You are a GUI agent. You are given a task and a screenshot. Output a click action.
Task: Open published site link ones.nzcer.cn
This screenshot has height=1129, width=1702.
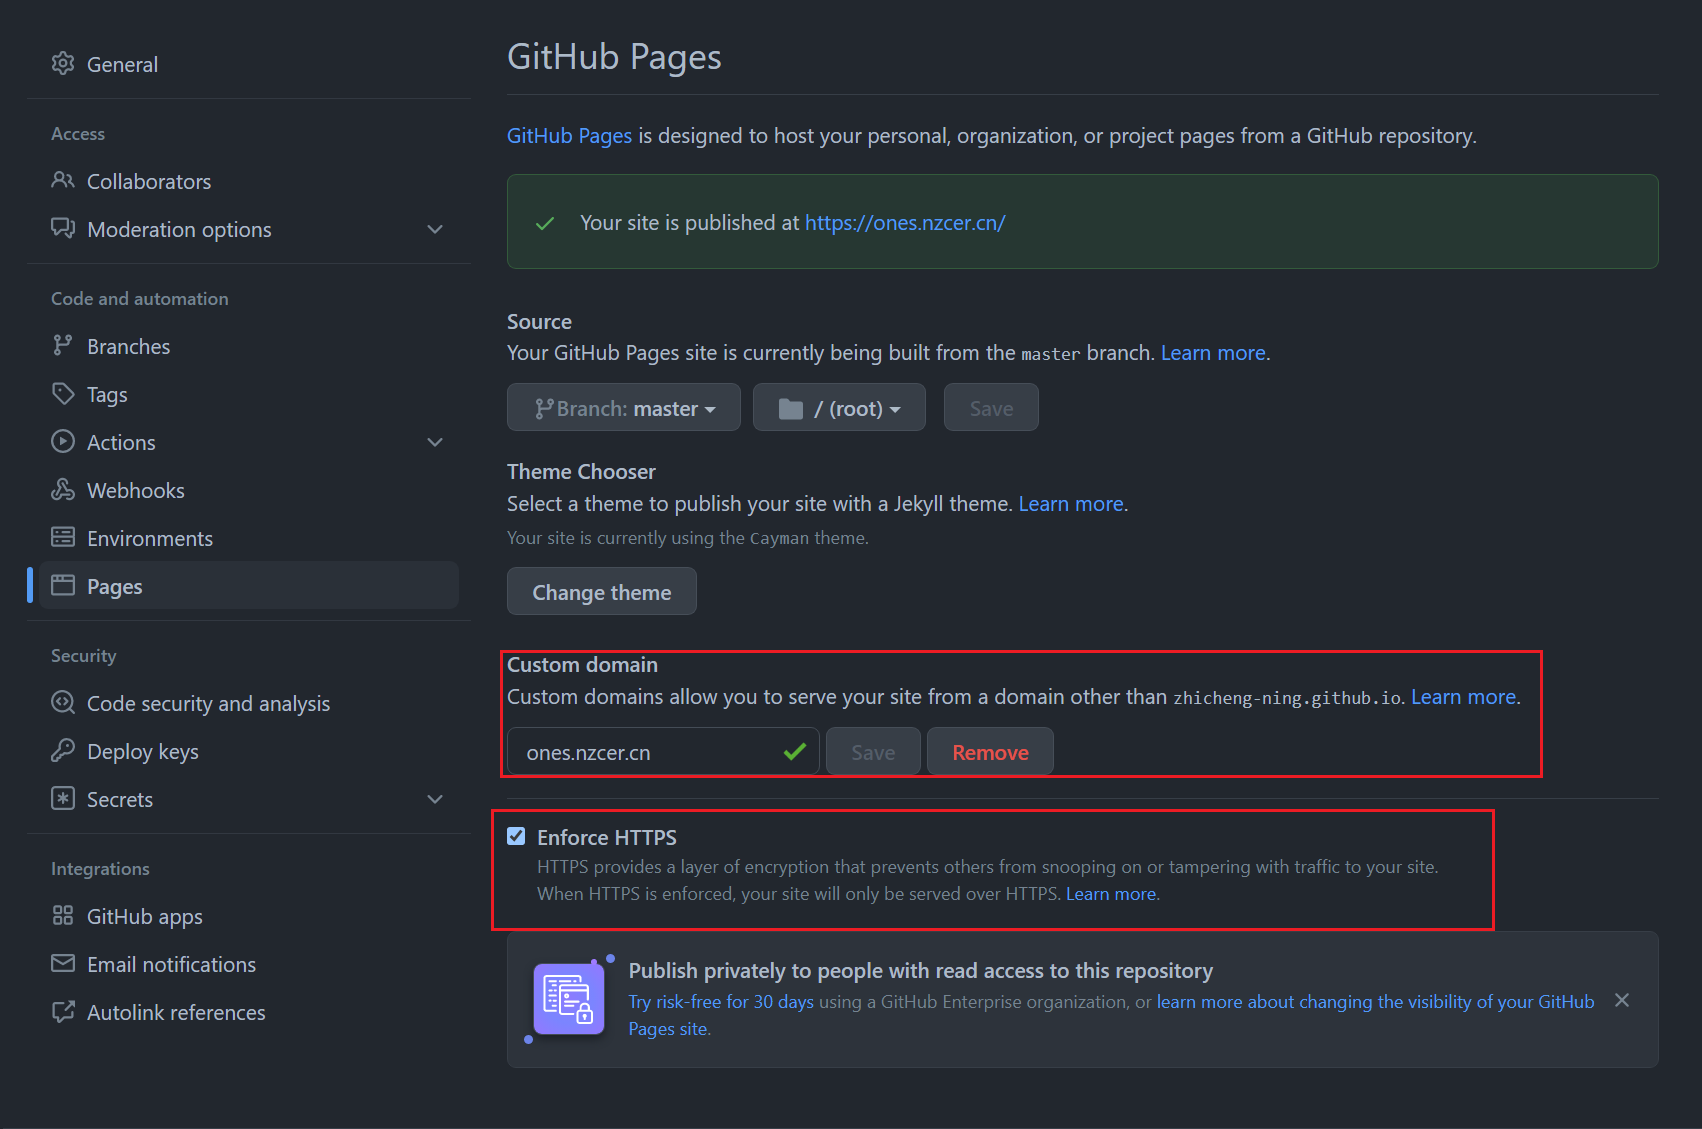(905, 223)
